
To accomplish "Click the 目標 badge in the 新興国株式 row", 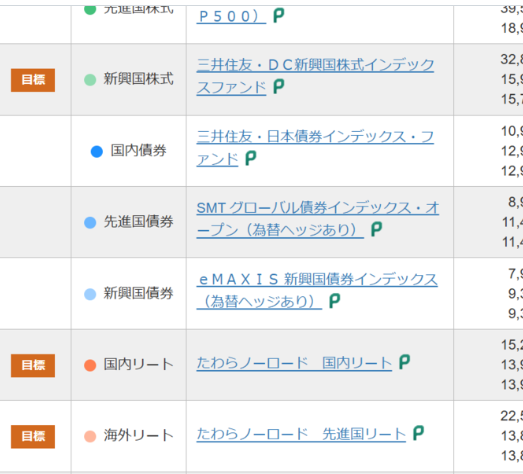I will (x=33, y=80).
